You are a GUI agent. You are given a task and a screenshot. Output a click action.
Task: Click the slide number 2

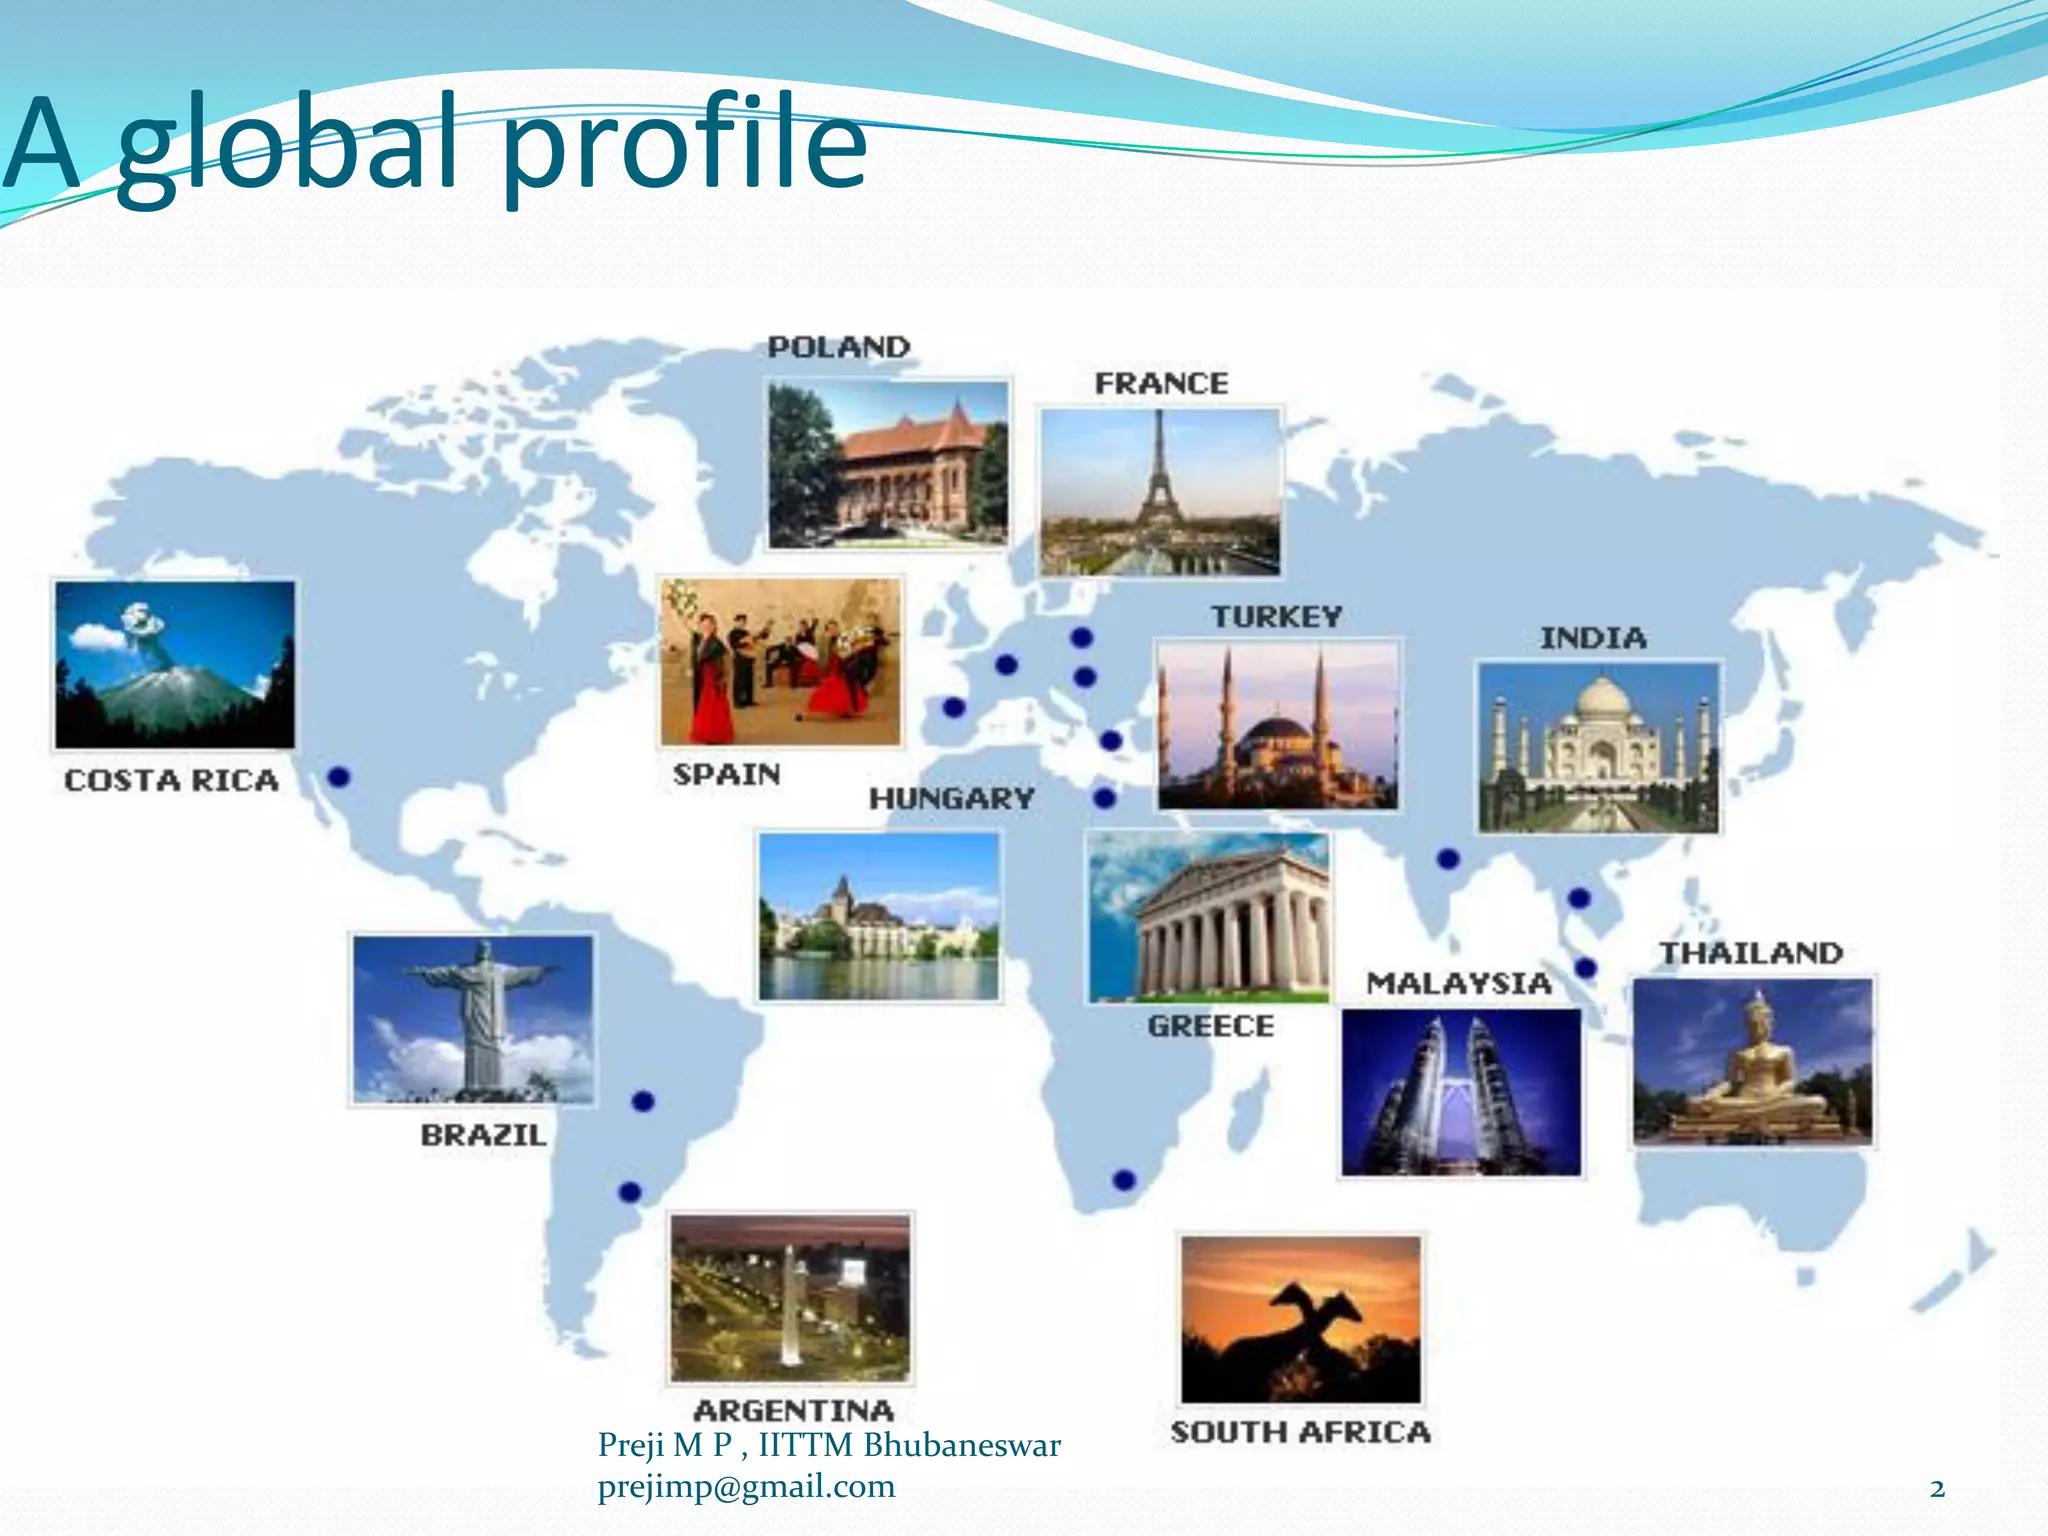coord(1937,1489)
